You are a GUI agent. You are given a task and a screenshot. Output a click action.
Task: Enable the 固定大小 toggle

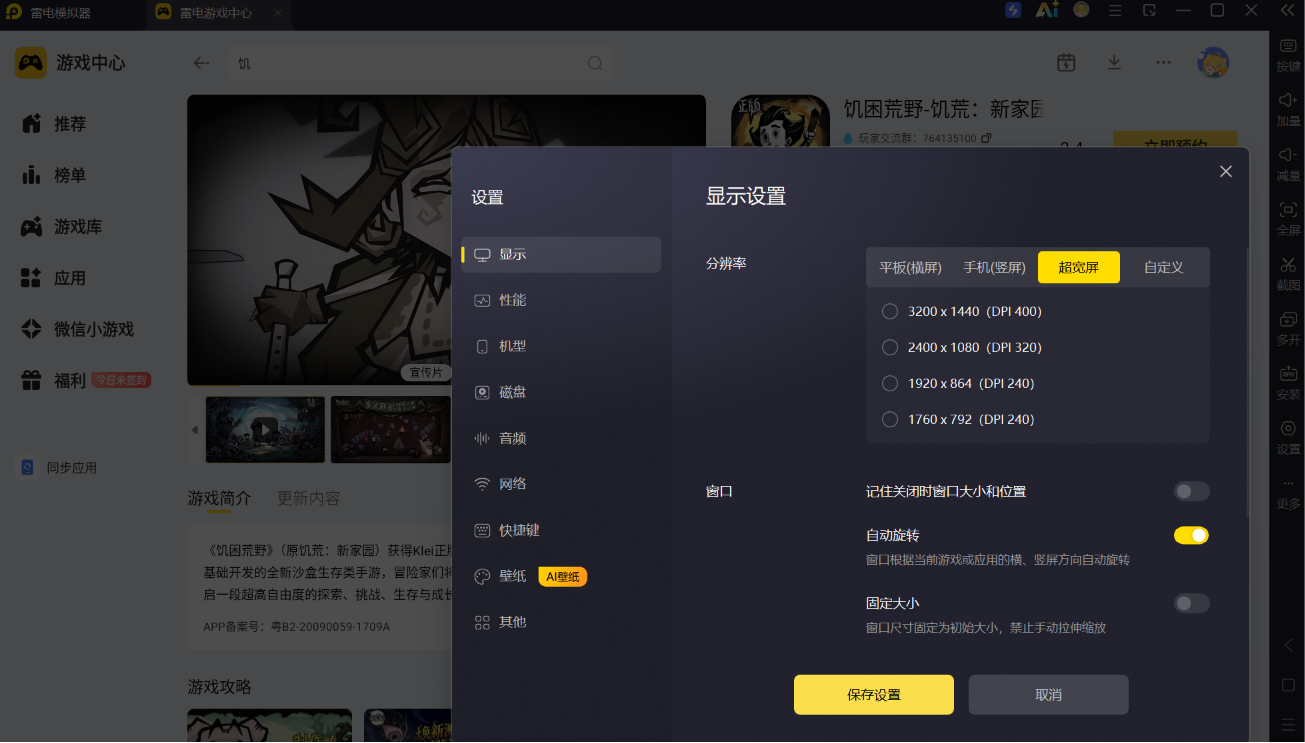pyautogui.click(x=1191, y=604)
